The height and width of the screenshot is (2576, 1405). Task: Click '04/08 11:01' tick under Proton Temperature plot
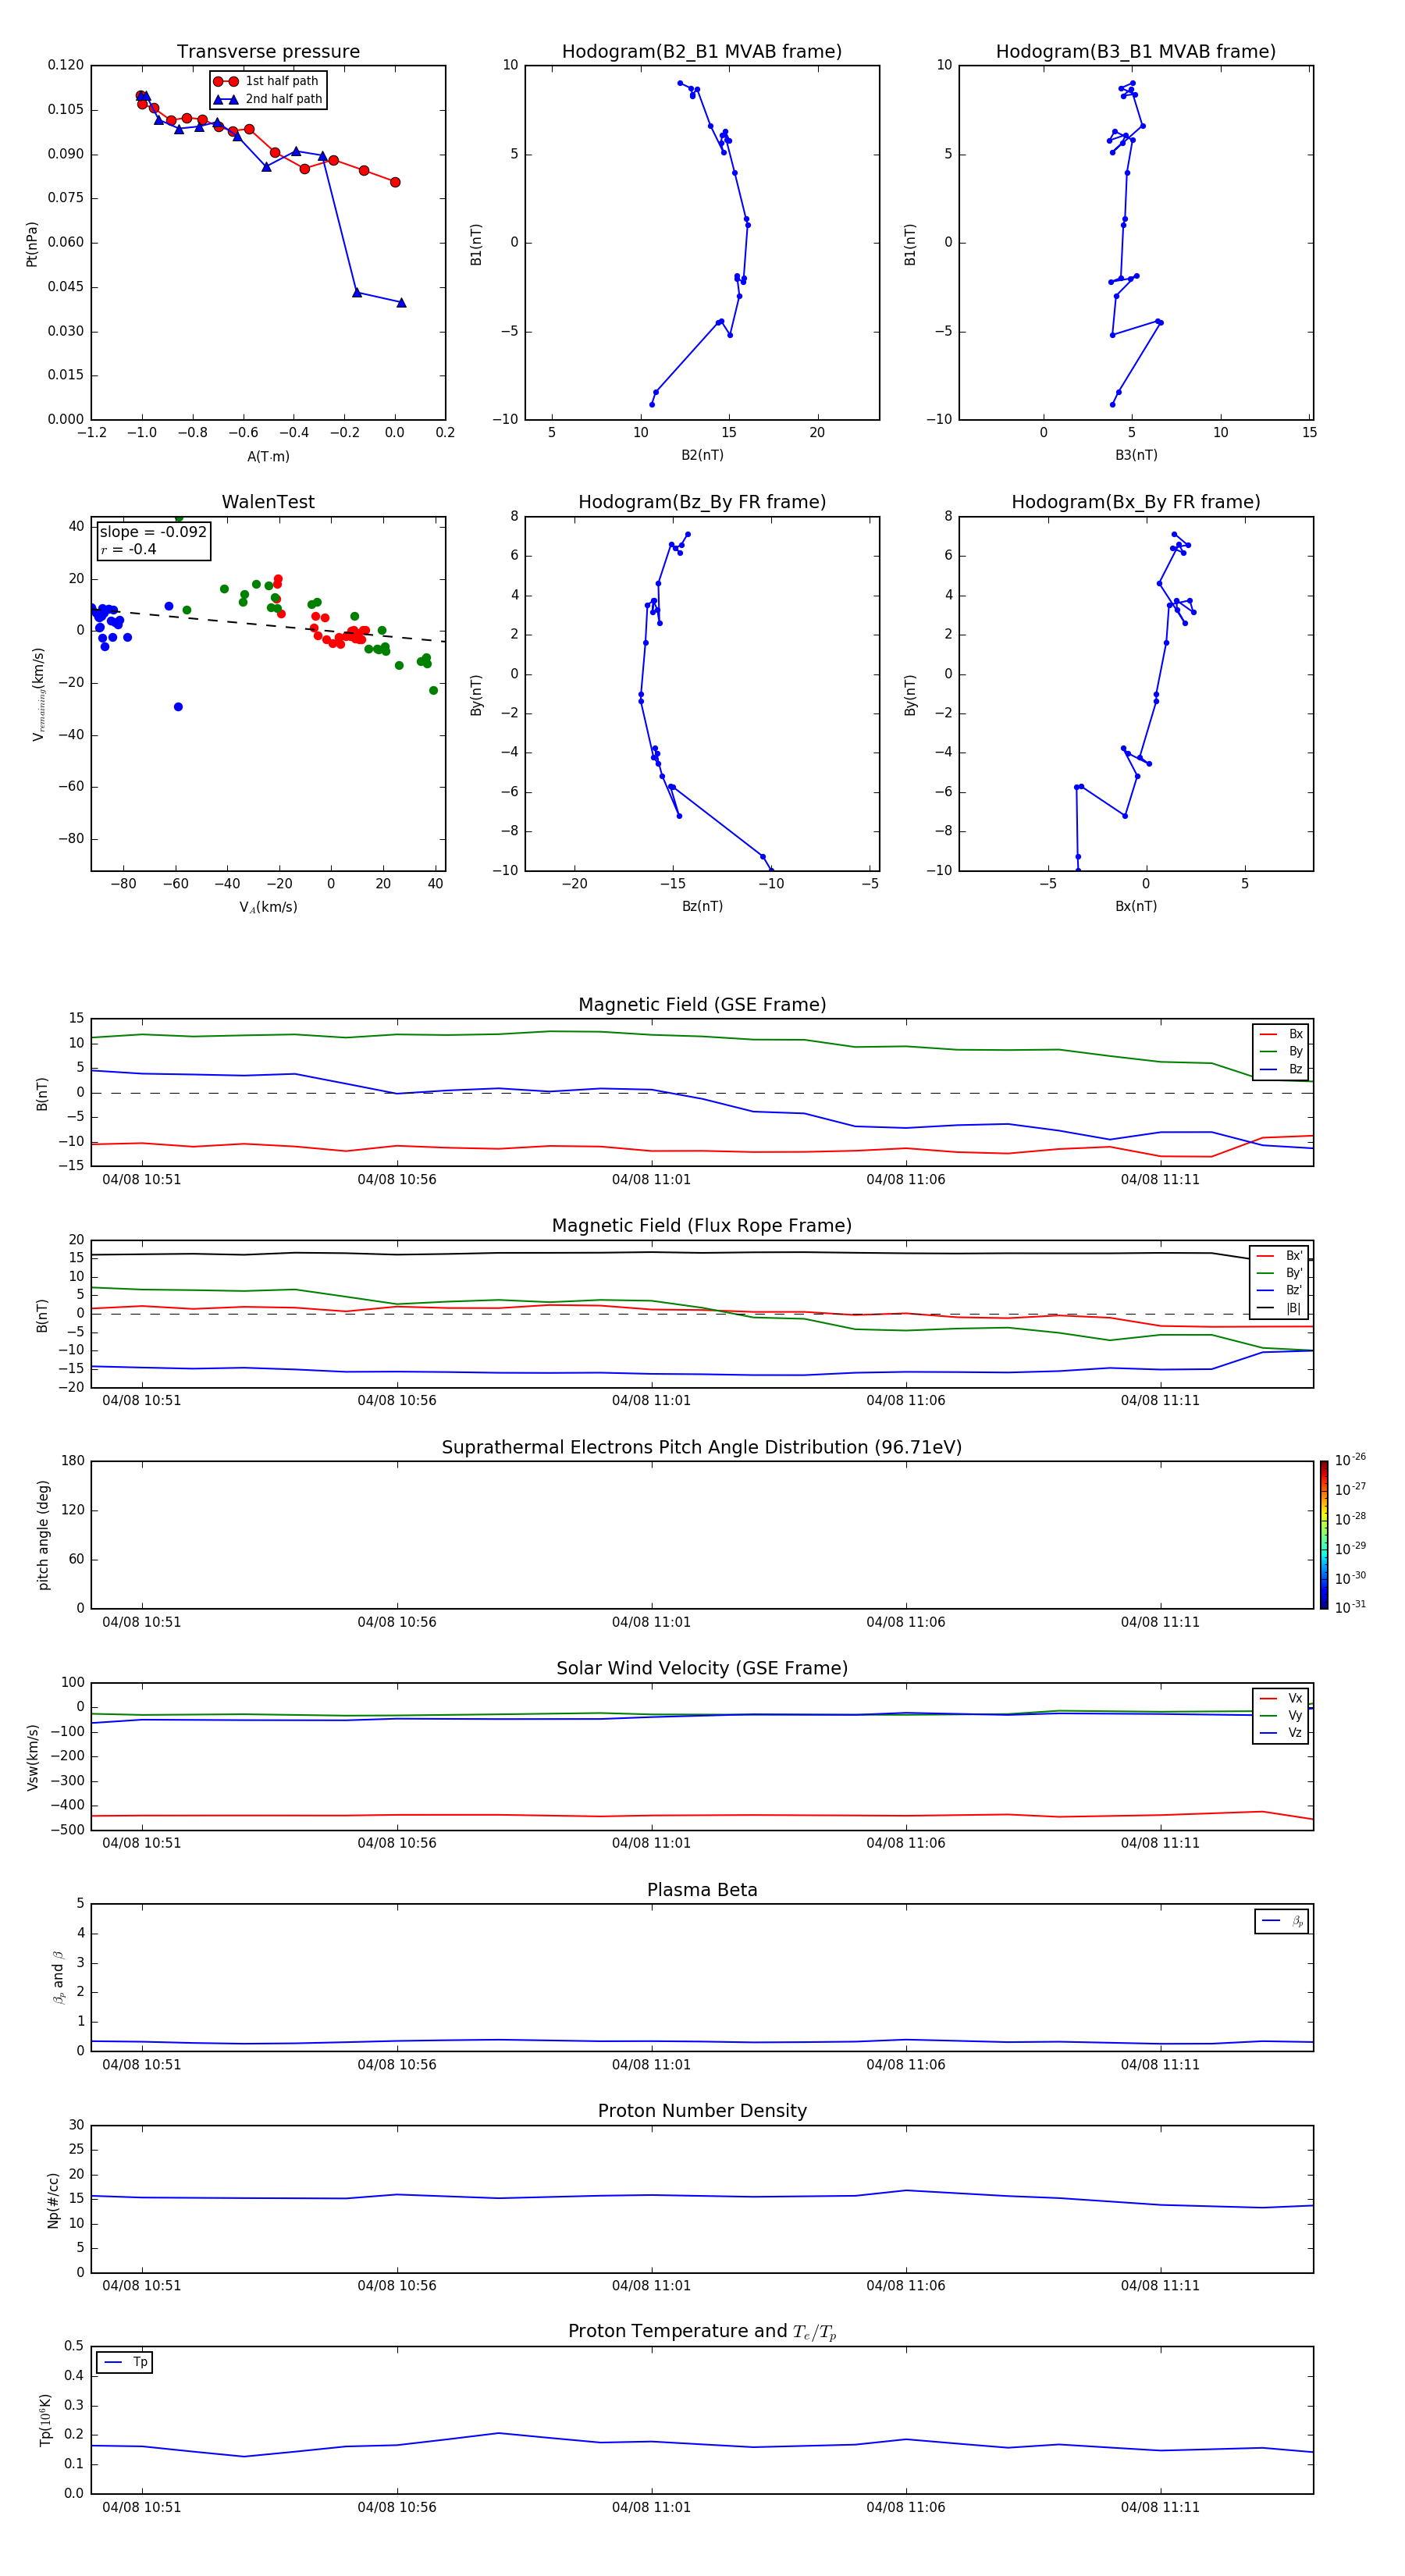(651, 2507)
